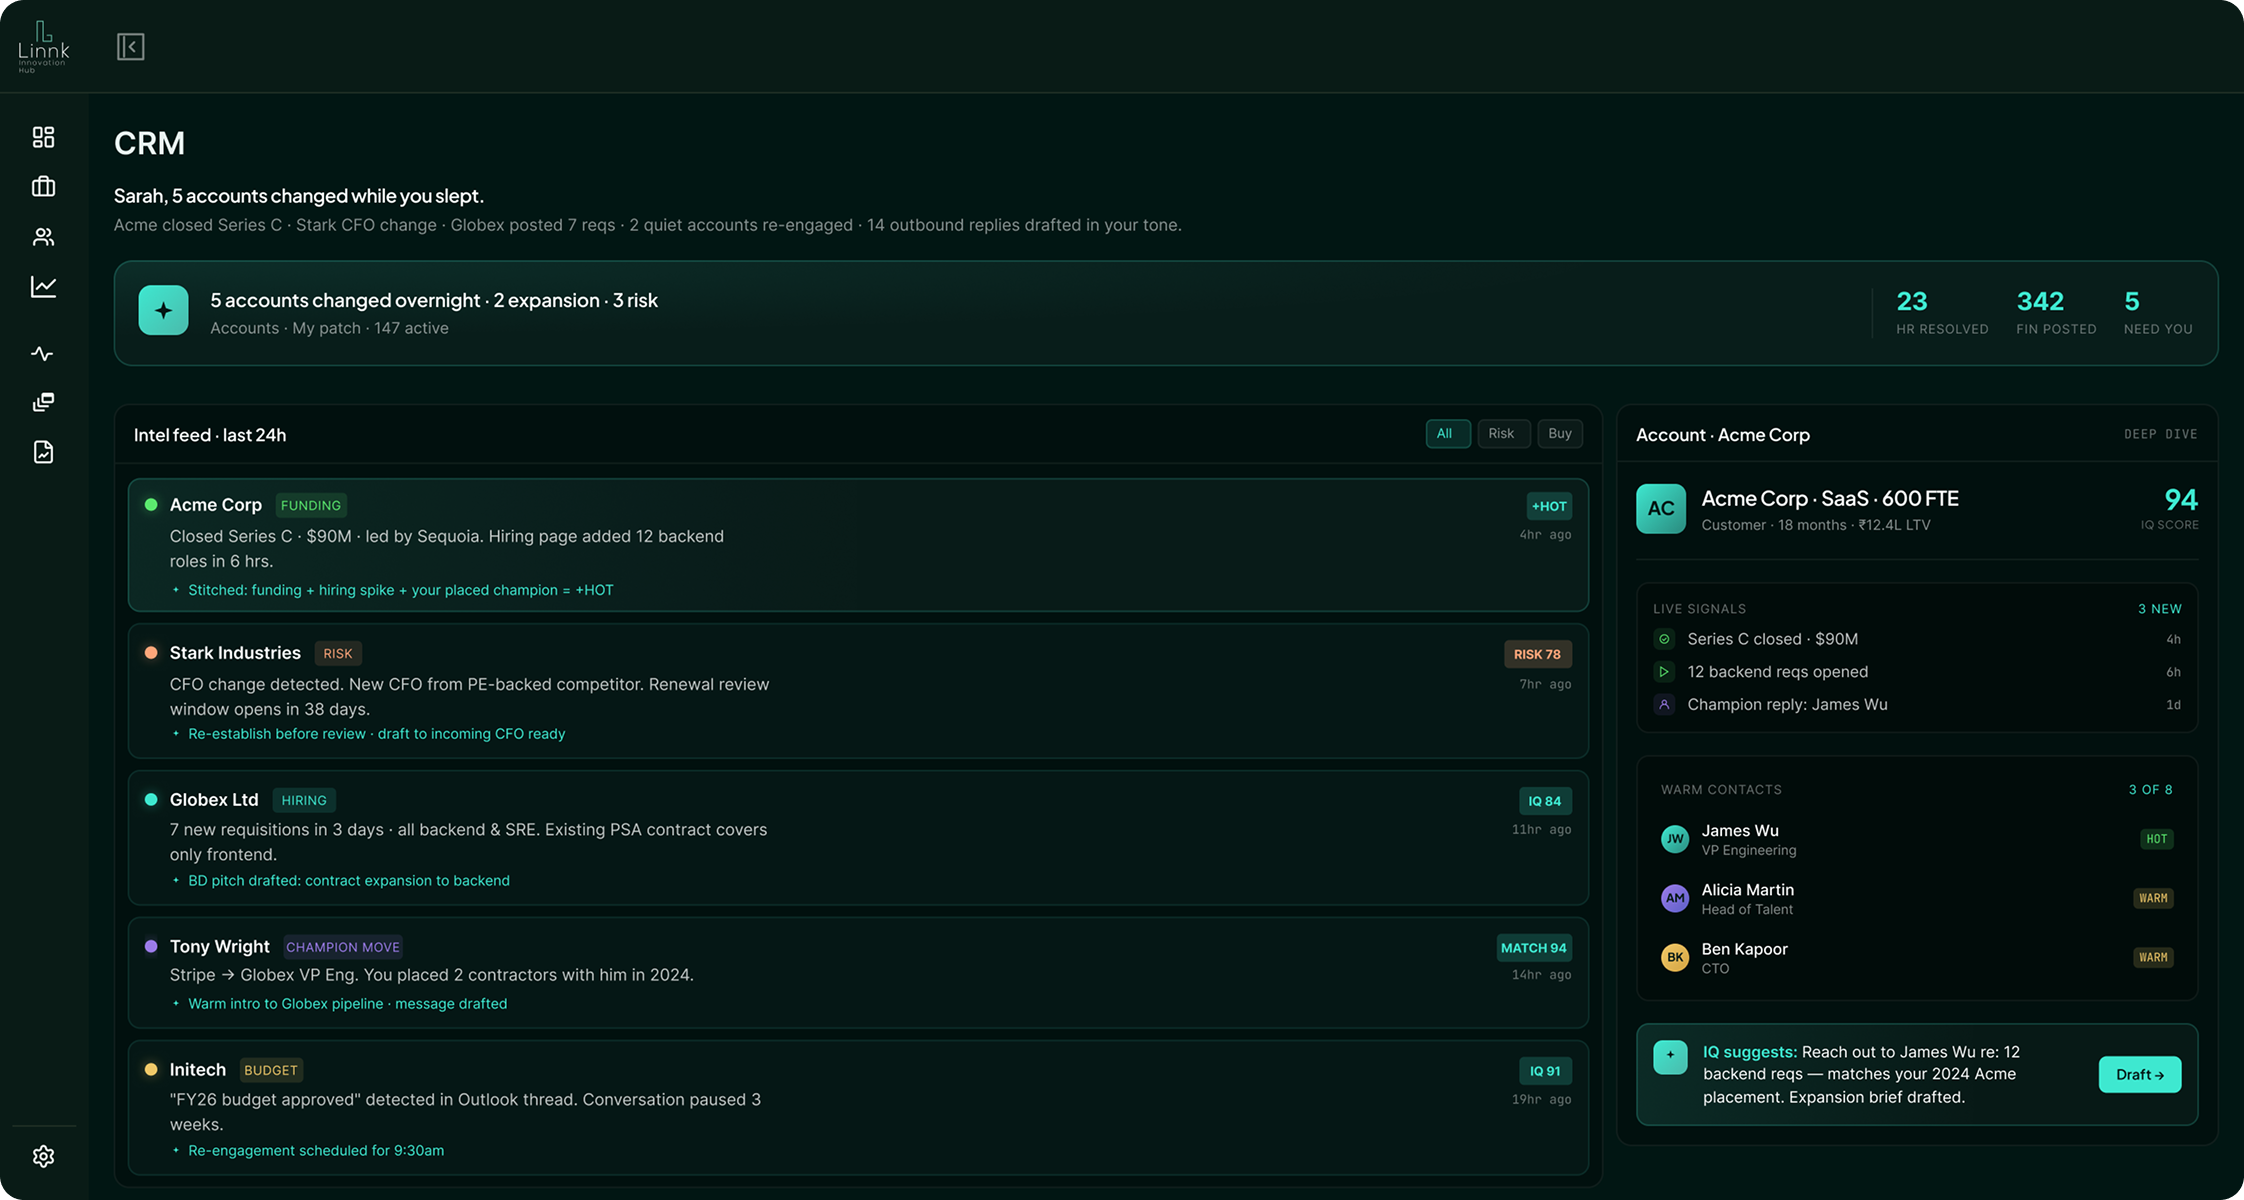Click the Series C closed signal check icon

1664,639
